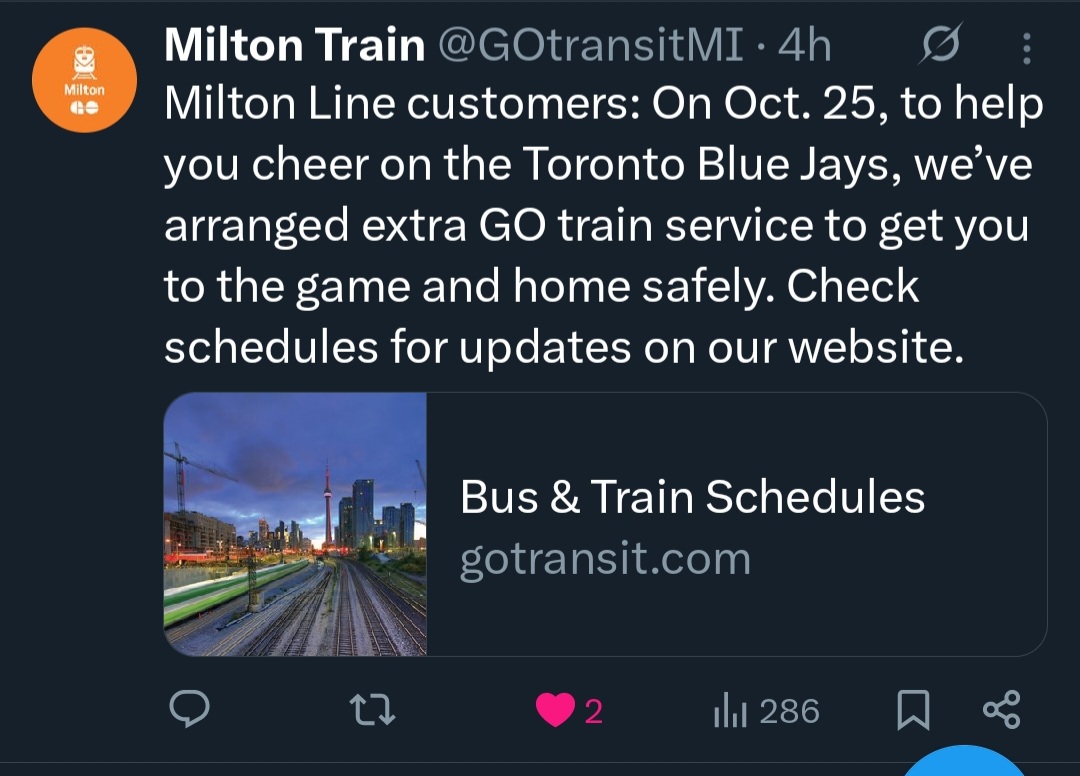1080x776 pixels.
Task: Click the Milton Train display name
Action: [x=294, y=46]
